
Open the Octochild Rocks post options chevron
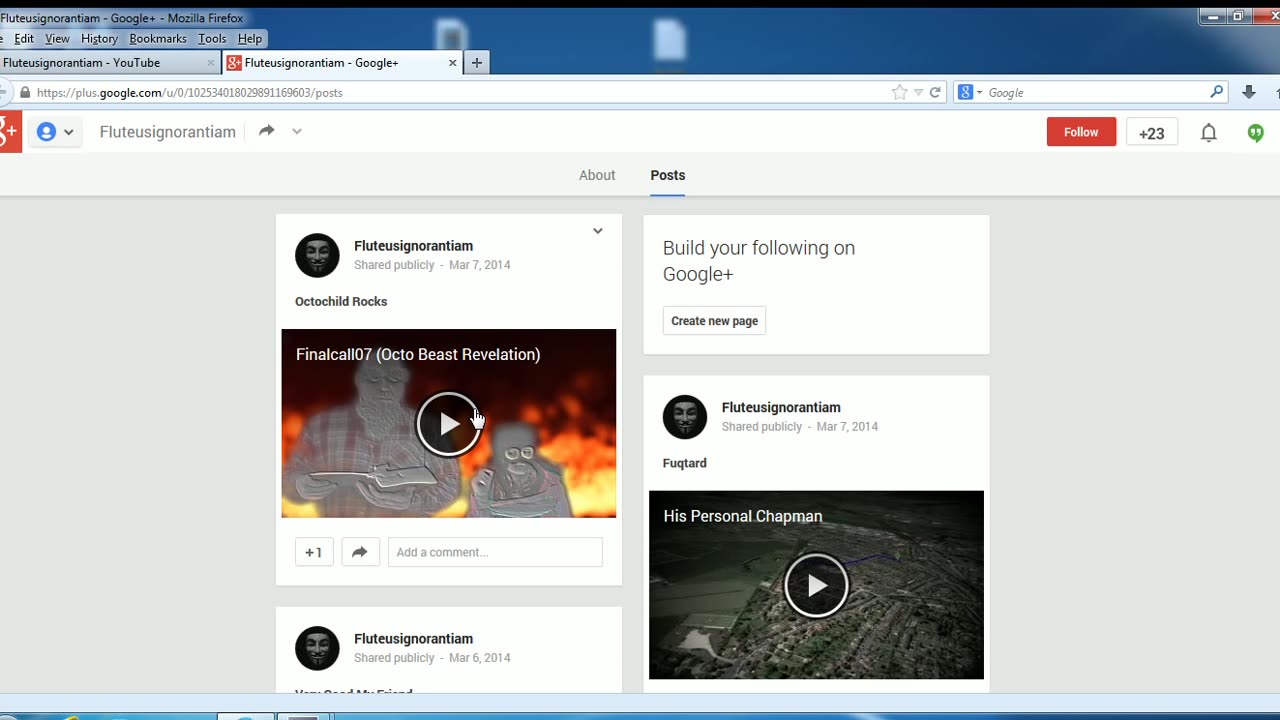[x=597, y=231]
